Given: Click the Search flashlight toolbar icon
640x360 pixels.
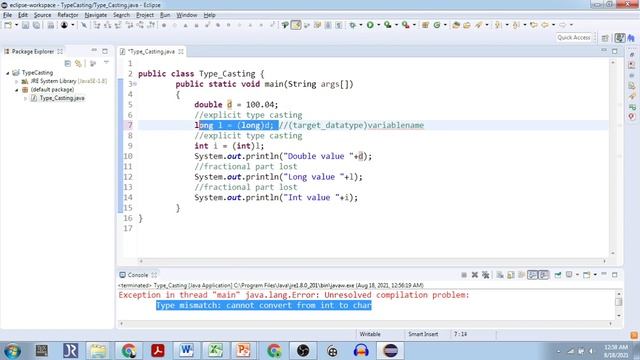Looking at the screenshot, I should 478,25.
